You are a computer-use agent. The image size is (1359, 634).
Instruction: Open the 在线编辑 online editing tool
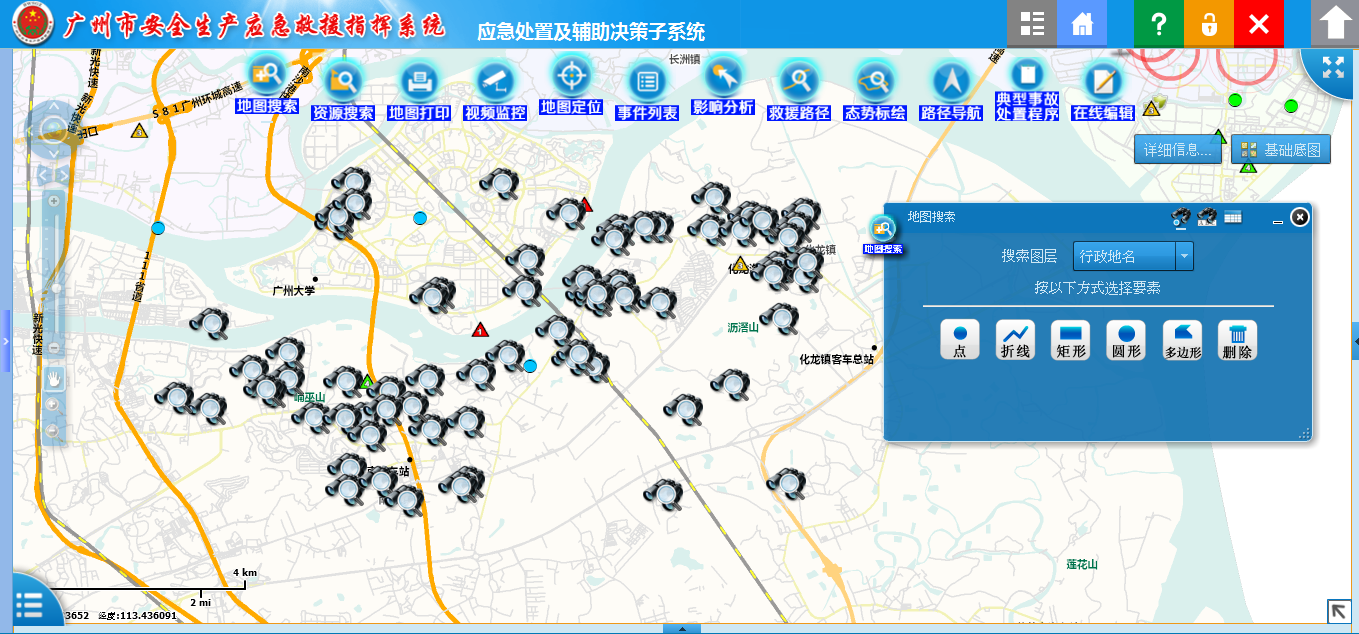[x=1103, y=90]
